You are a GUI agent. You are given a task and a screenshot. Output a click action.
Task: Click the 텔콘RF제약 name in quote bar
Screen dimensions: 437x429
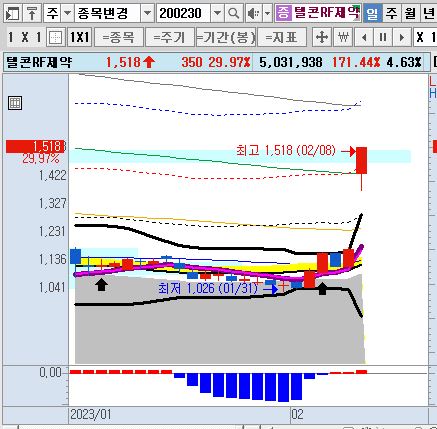(x=39, y=62)
